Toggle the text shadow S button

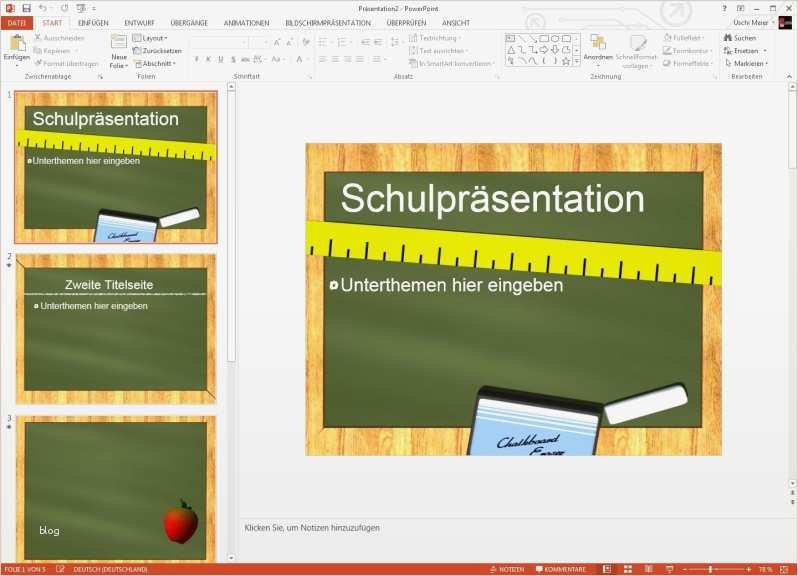pos(233,60)
